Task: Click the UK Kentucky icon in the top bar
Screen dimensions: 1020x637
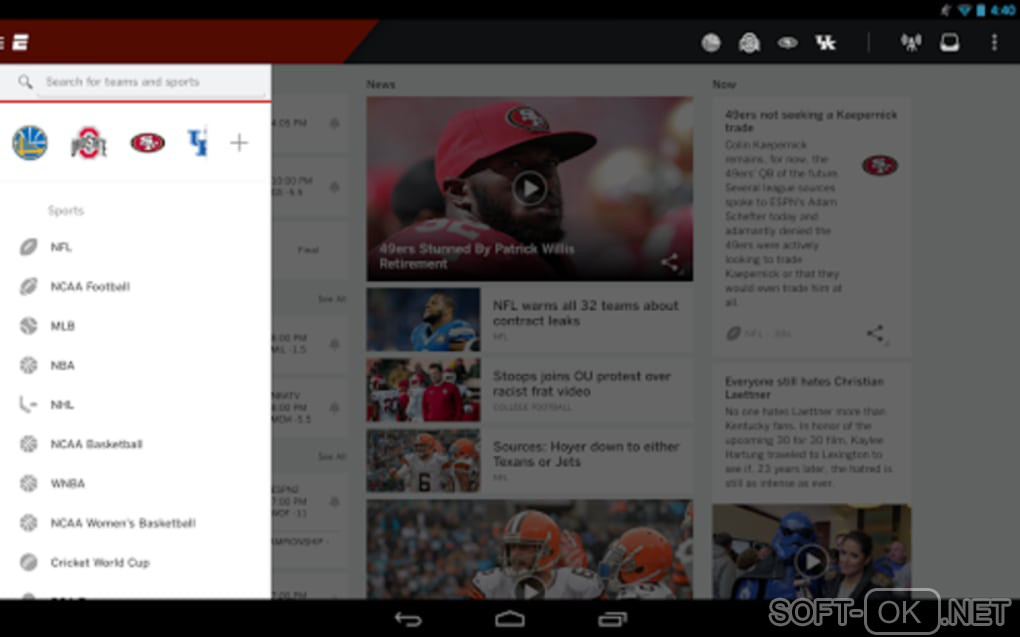Action: [825, 43]
